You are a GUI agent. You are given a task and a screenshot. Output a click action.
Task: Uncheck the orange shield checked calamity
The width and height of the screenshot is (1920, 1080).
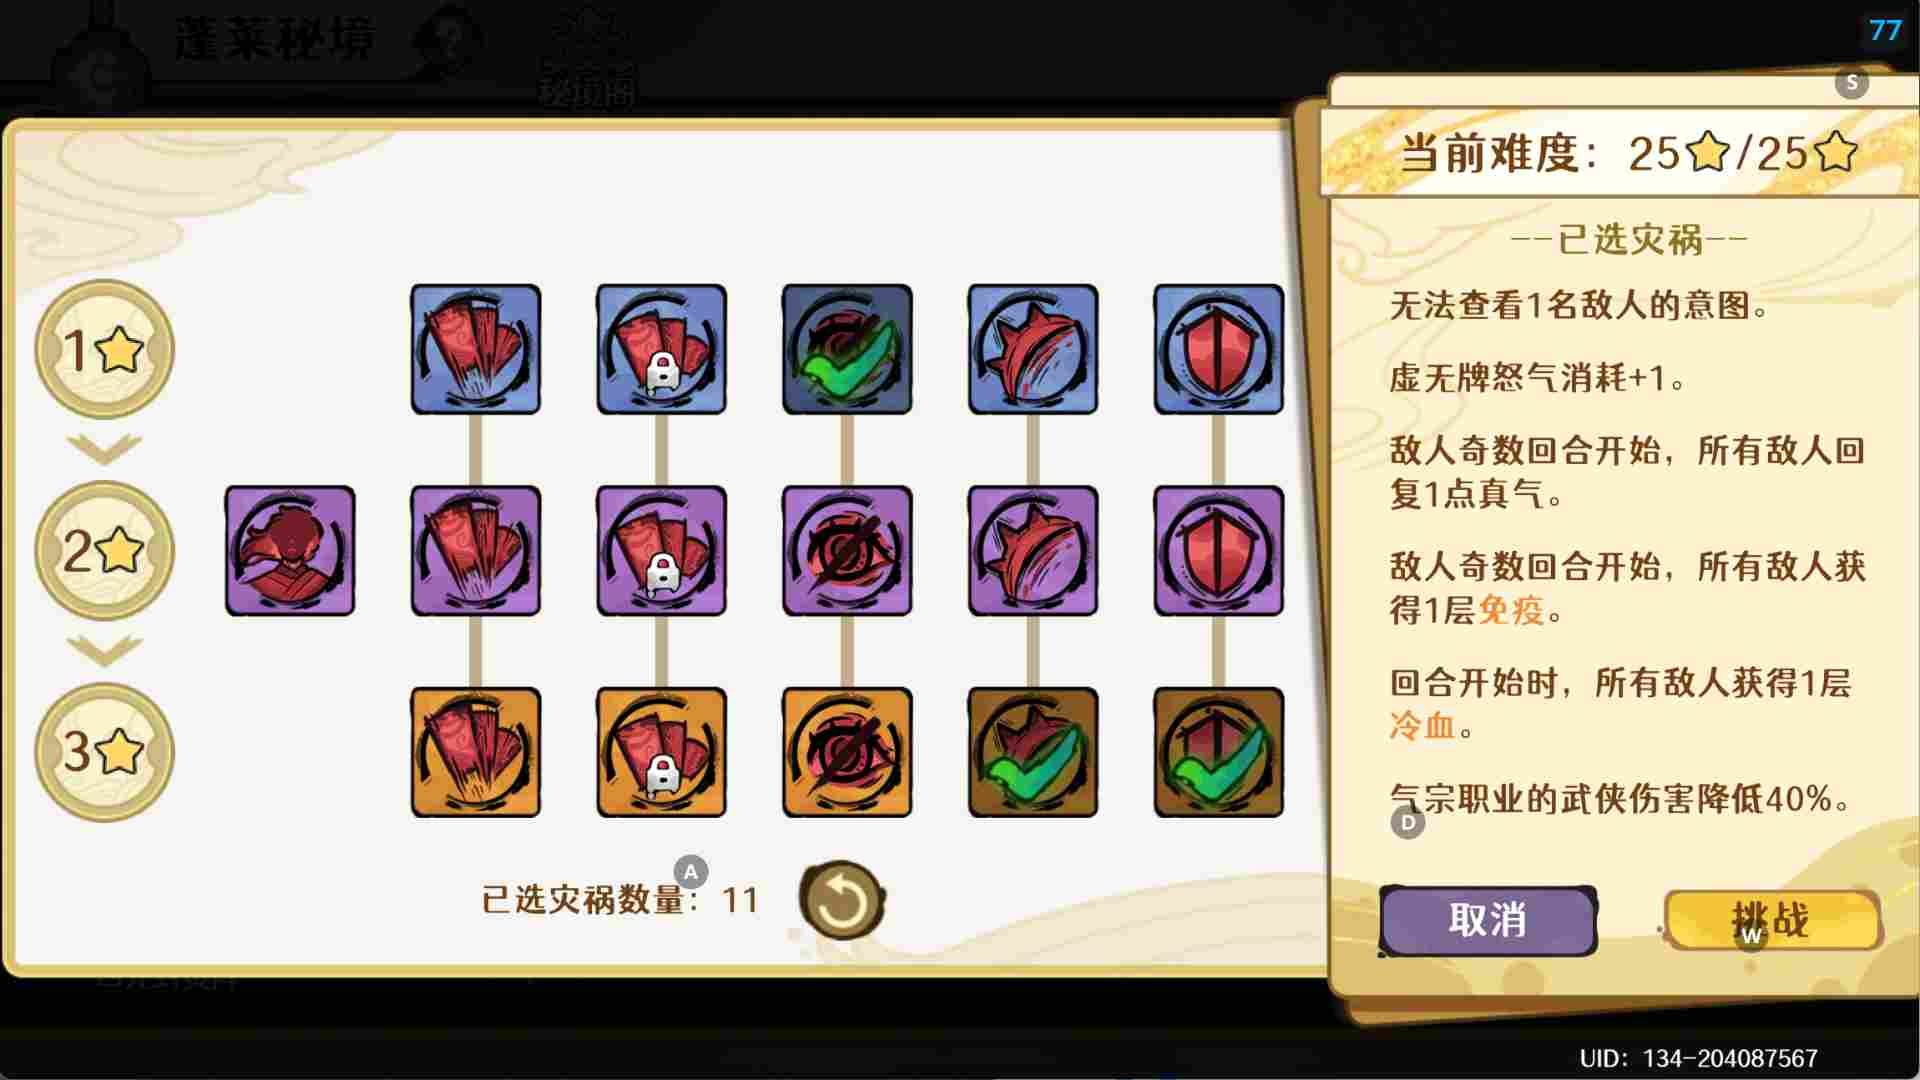[1218, 752]
